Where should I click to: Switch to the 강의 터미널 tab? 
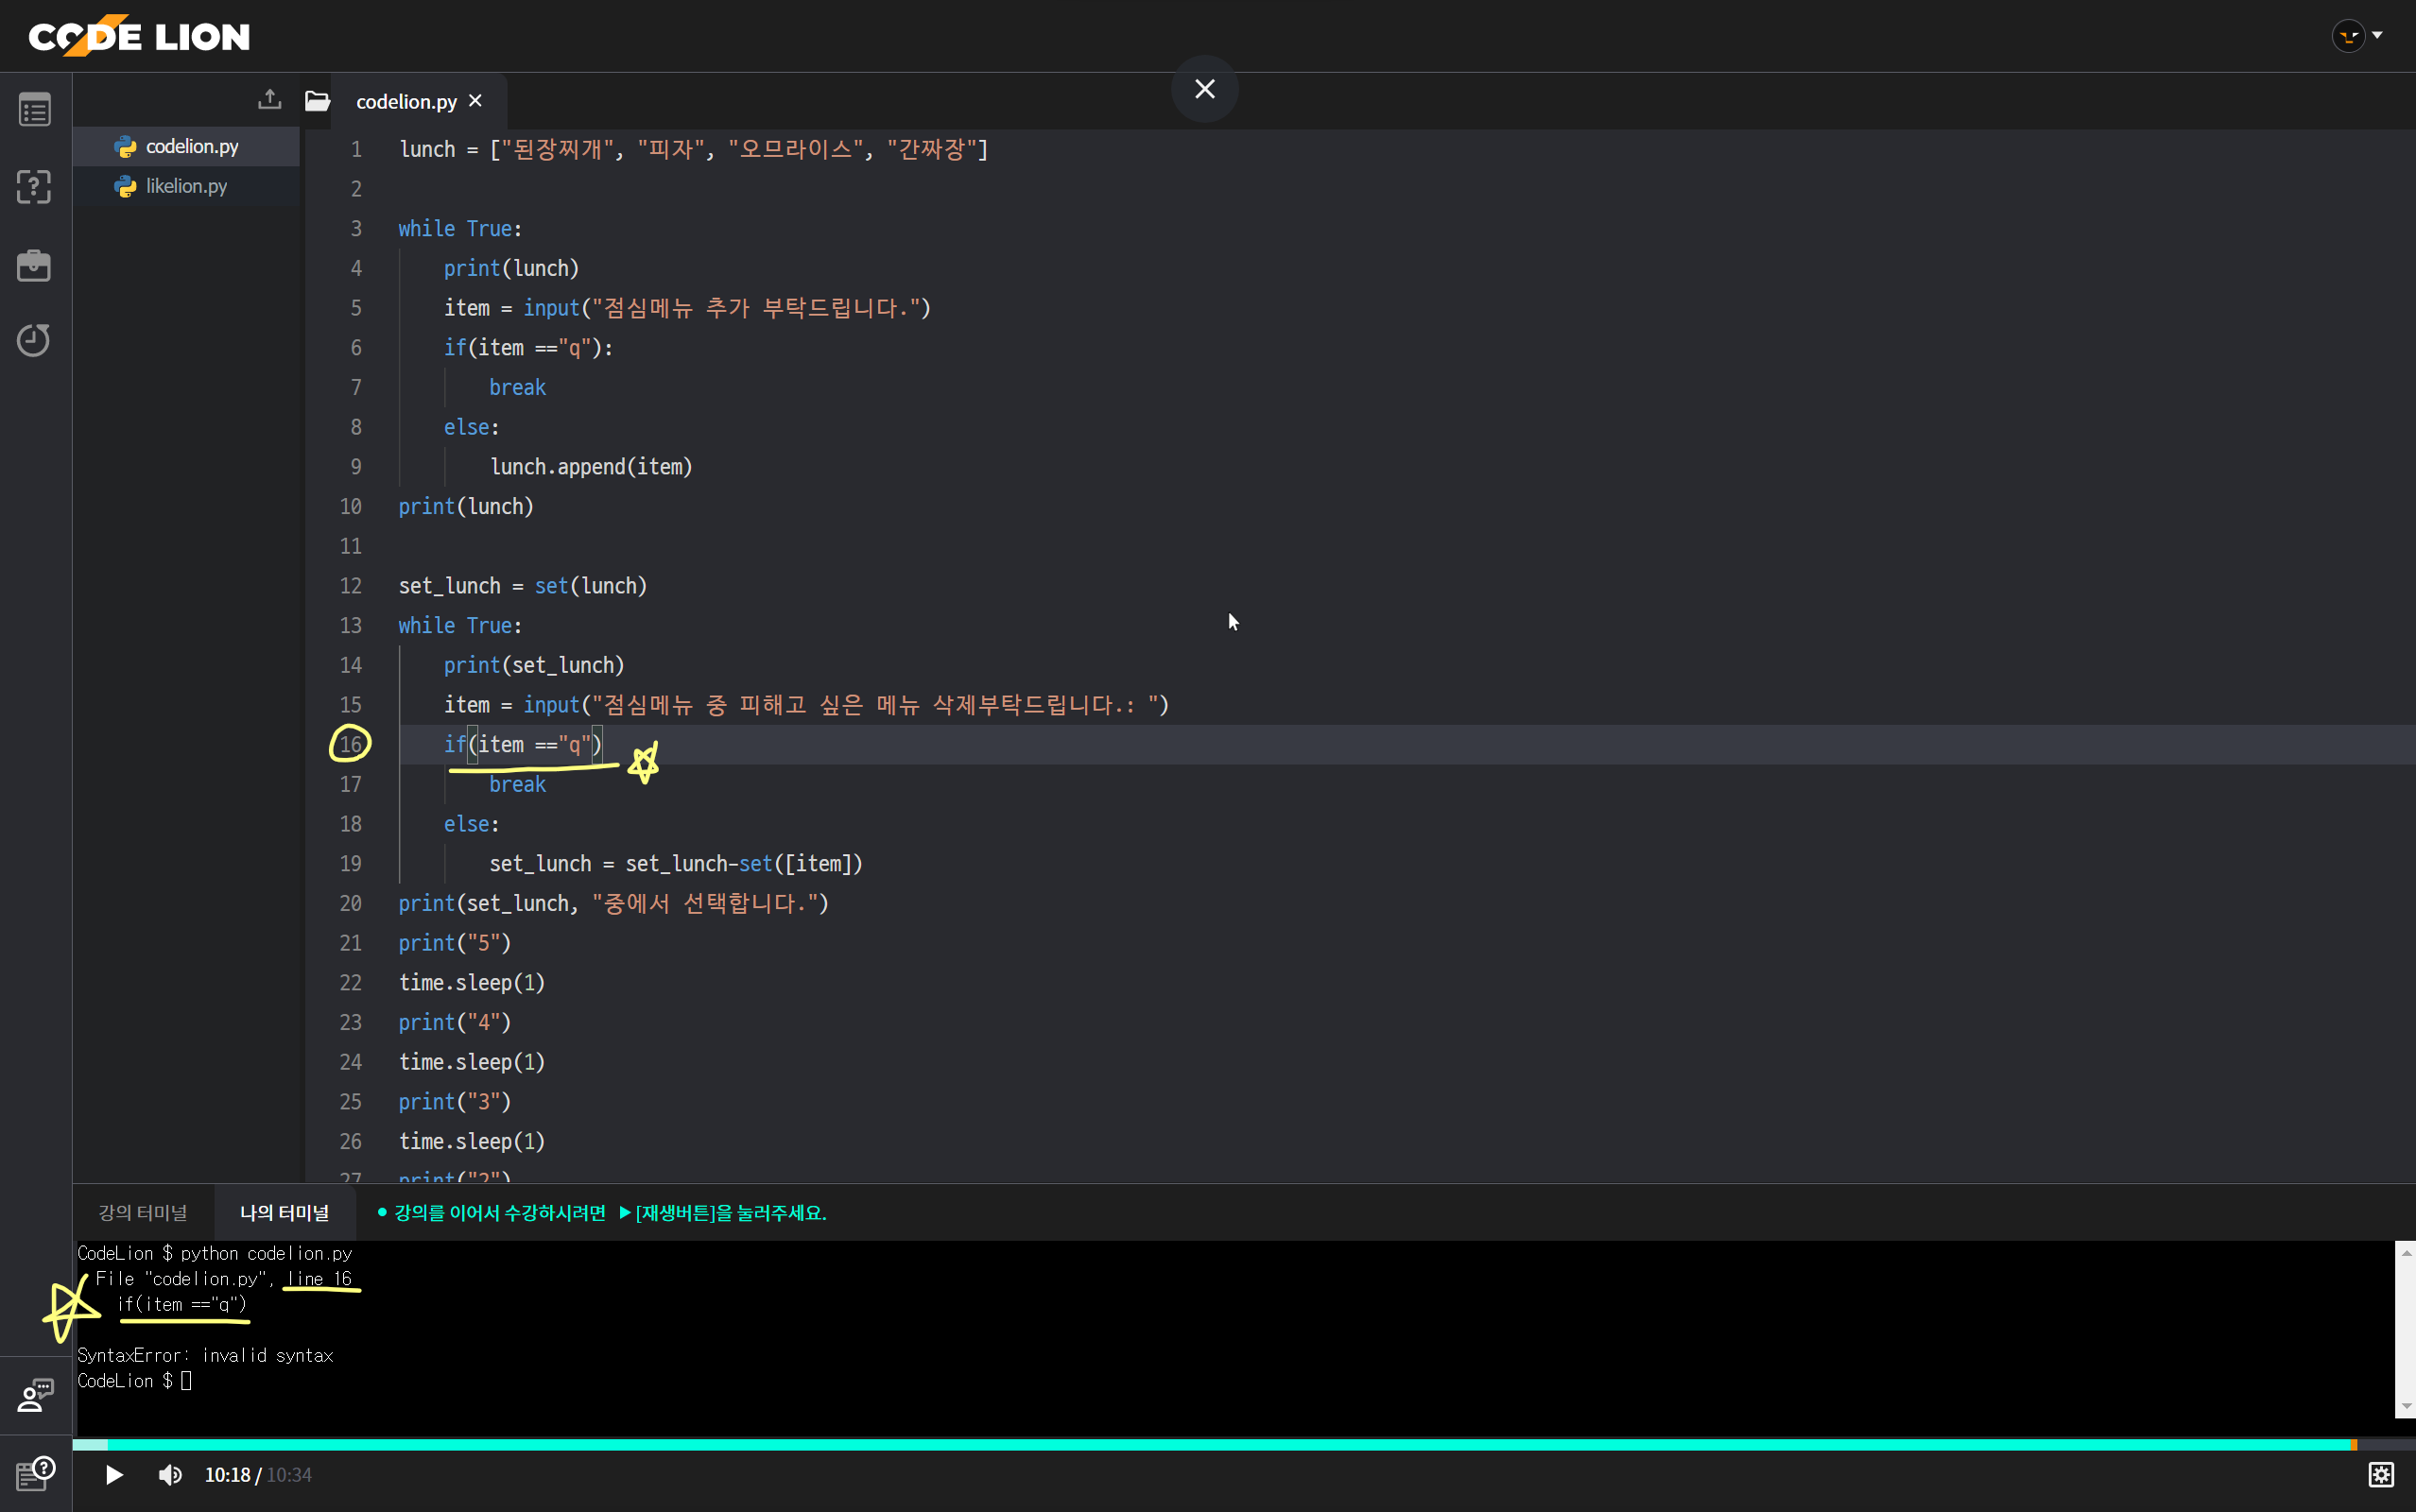tap(143, 1212)
